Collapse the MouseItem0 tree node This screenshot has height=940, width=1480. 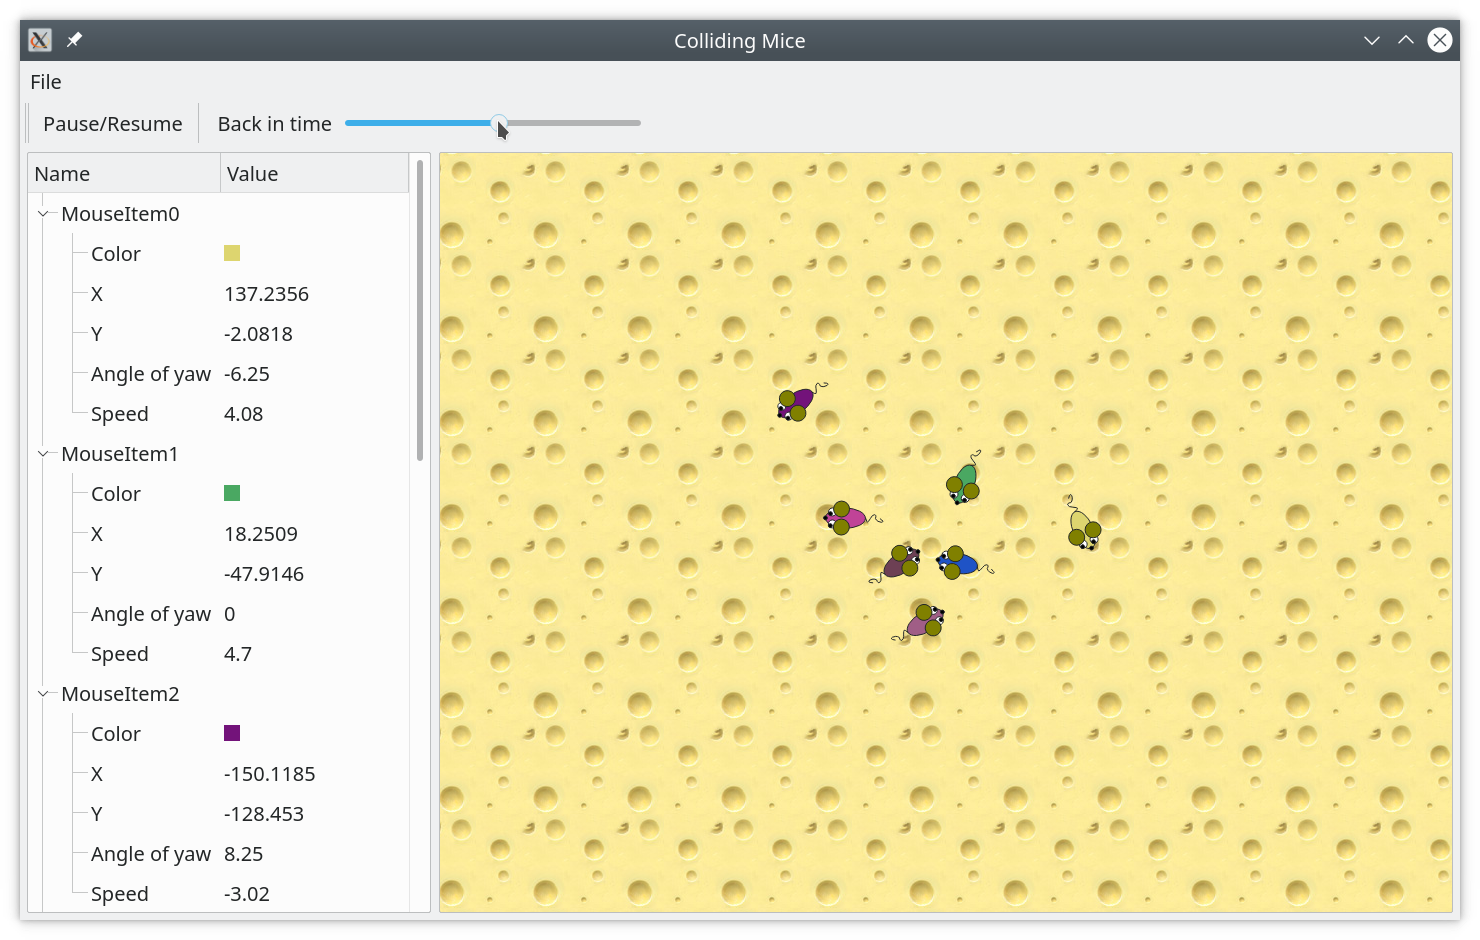(x=43, y=214)
